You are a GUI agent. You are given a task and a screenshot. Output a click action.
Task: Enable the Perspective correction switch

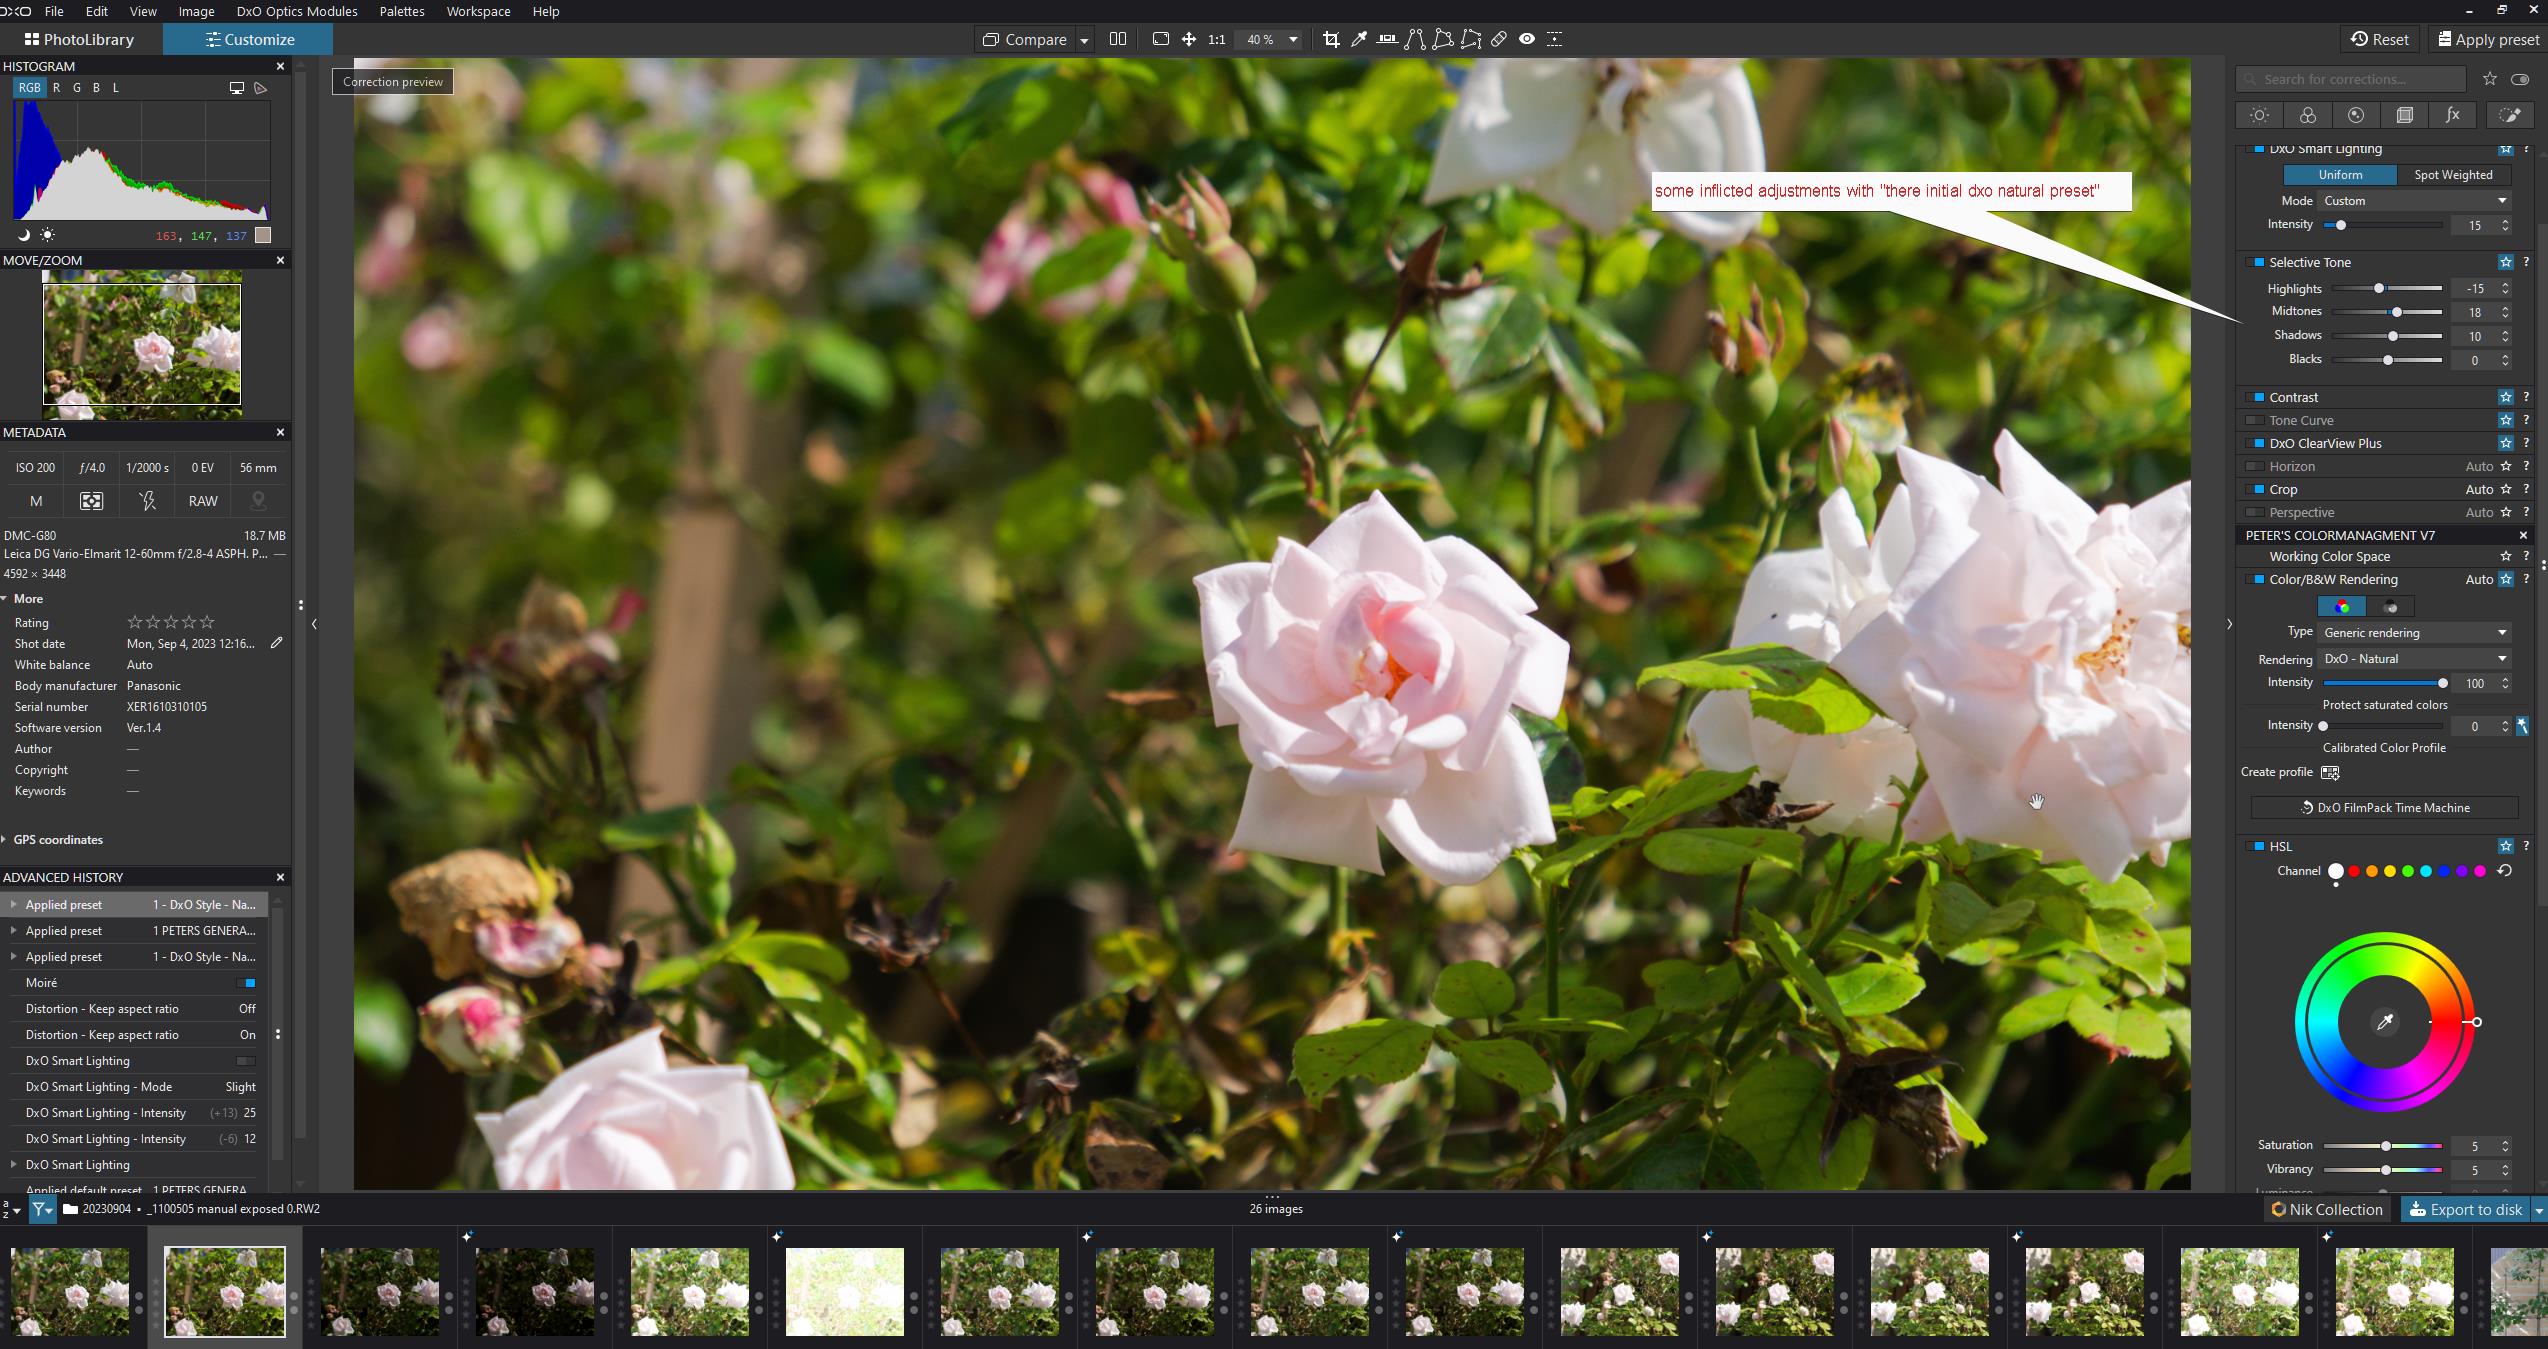[2257, 512]
